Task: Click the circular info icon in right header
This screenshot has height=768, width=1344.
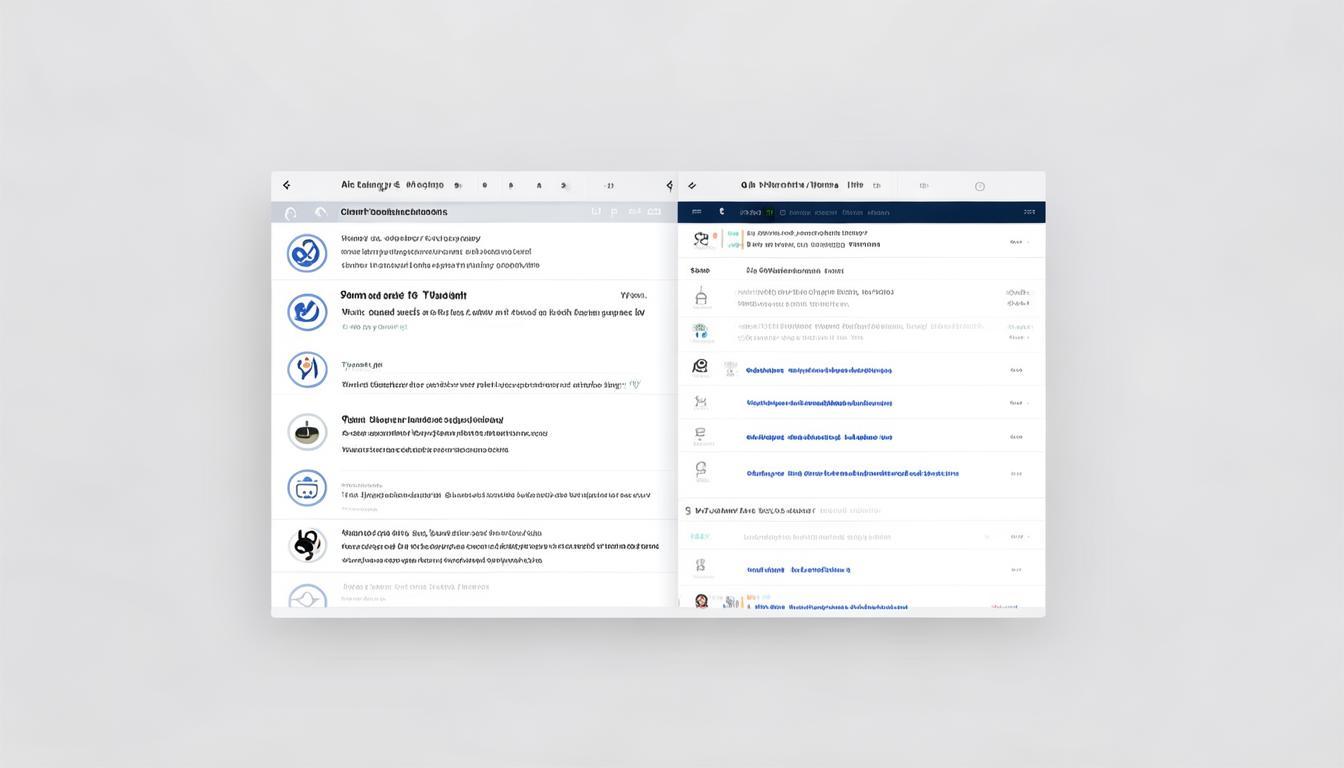Action: [980, 186]
